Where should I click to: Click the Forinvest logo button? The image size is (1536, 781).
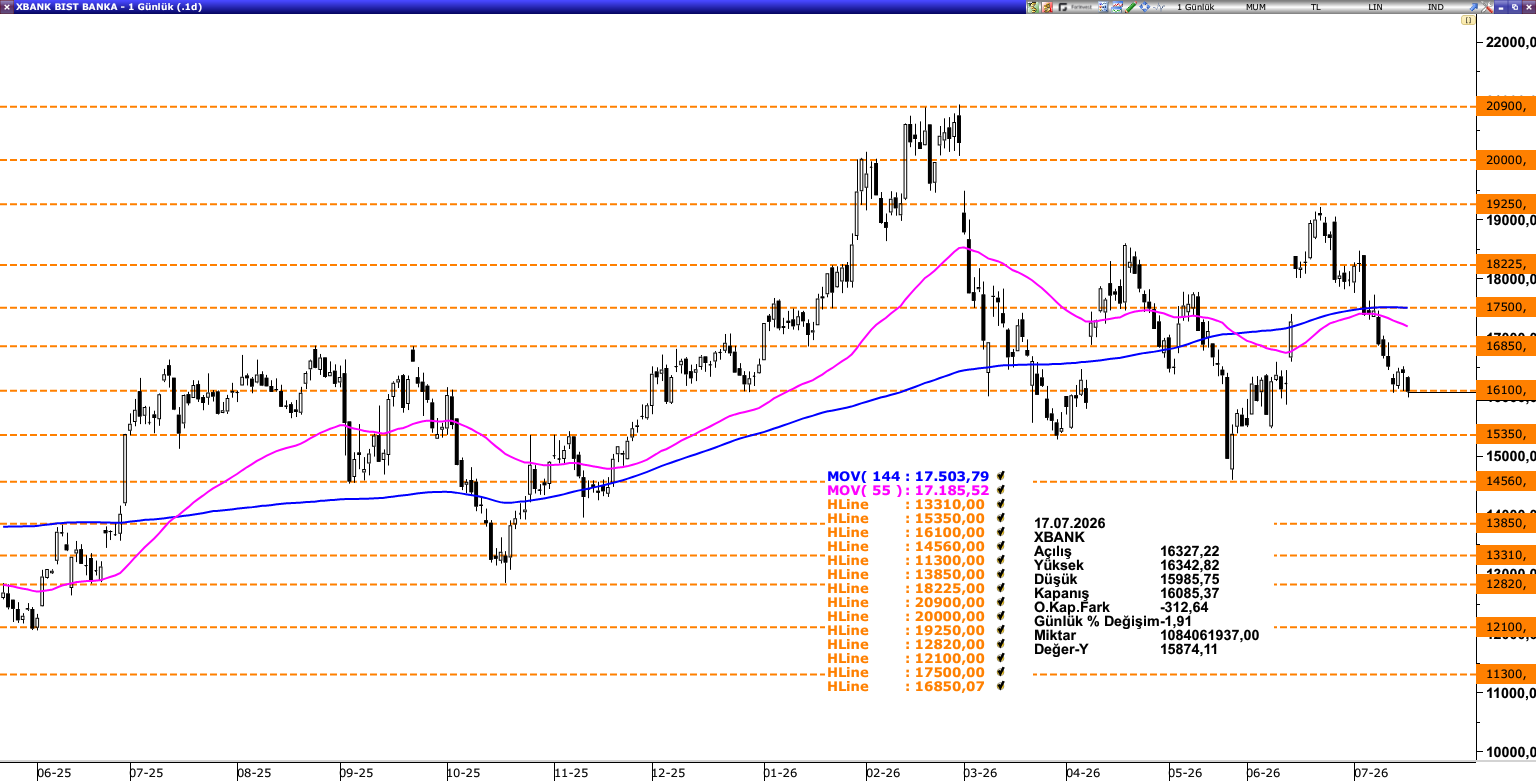[1075, 7]
